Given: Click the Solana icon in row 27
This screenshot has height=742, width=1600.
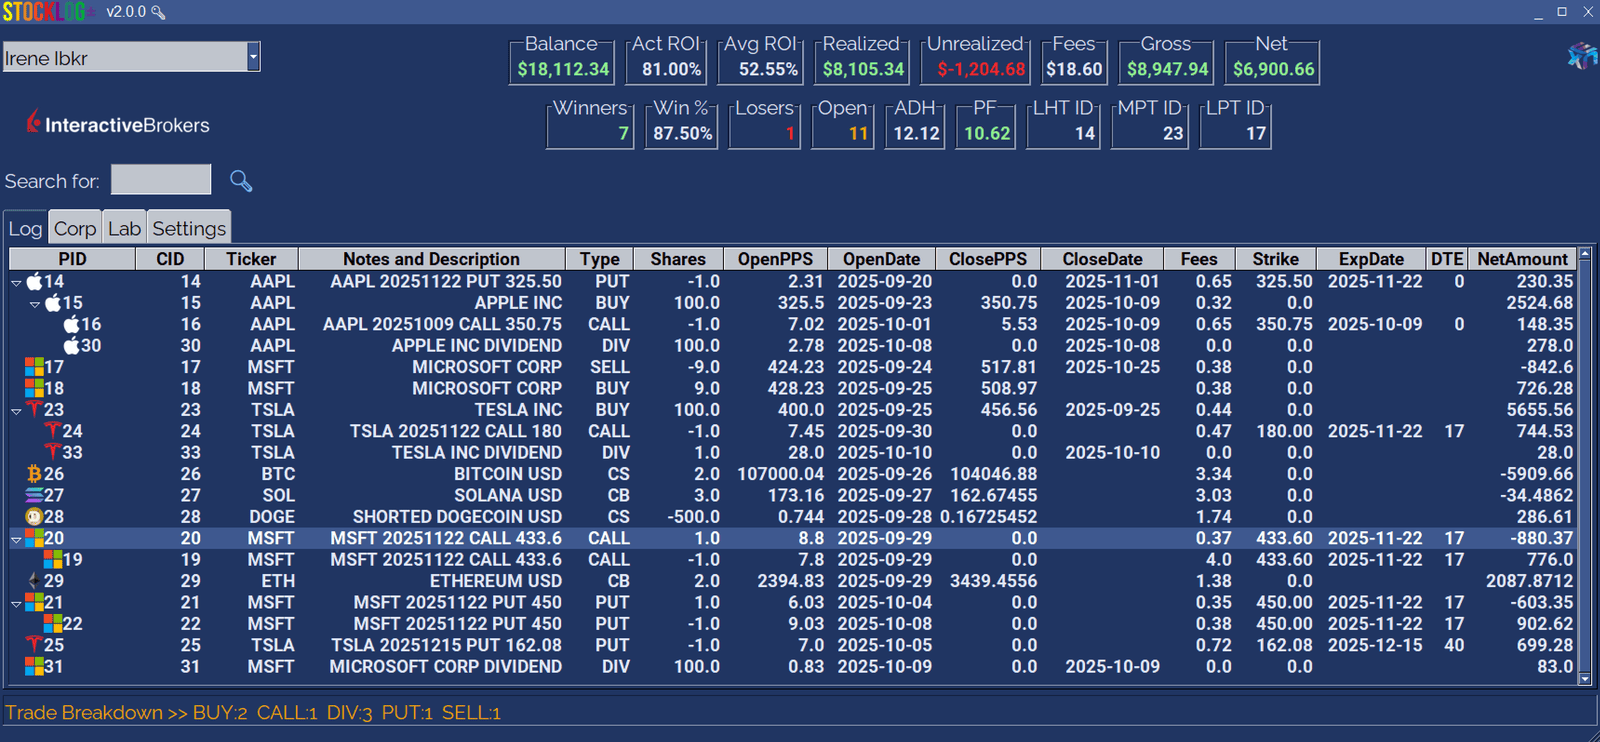Looking at the screenshot, I should 34,495.
